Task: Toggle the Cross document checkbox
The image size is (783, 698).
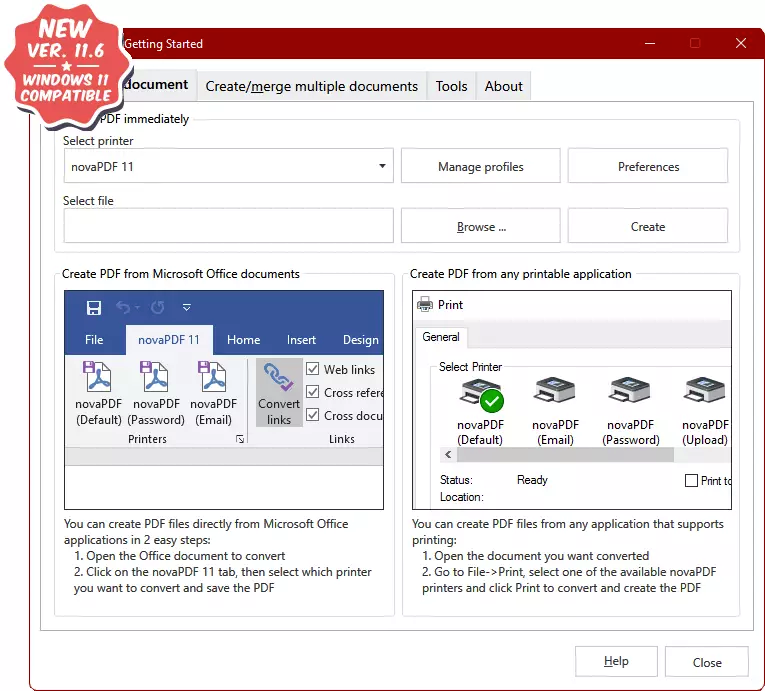Action: click(x=313, y=415)
